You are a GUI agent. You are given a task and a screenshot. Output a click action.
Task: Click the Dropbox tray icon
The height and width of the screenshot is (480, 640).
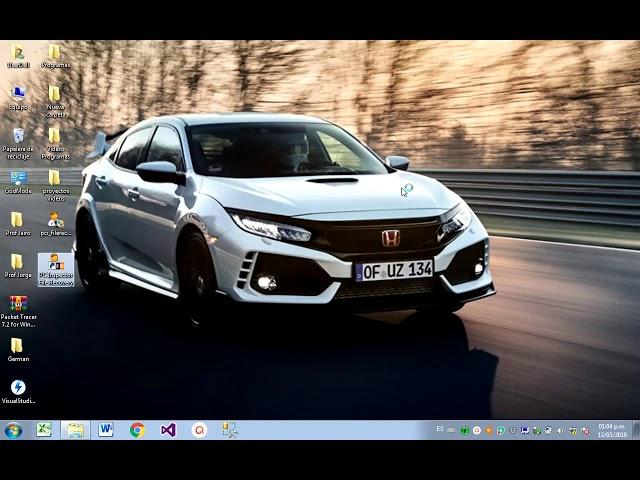click(513, 431)
